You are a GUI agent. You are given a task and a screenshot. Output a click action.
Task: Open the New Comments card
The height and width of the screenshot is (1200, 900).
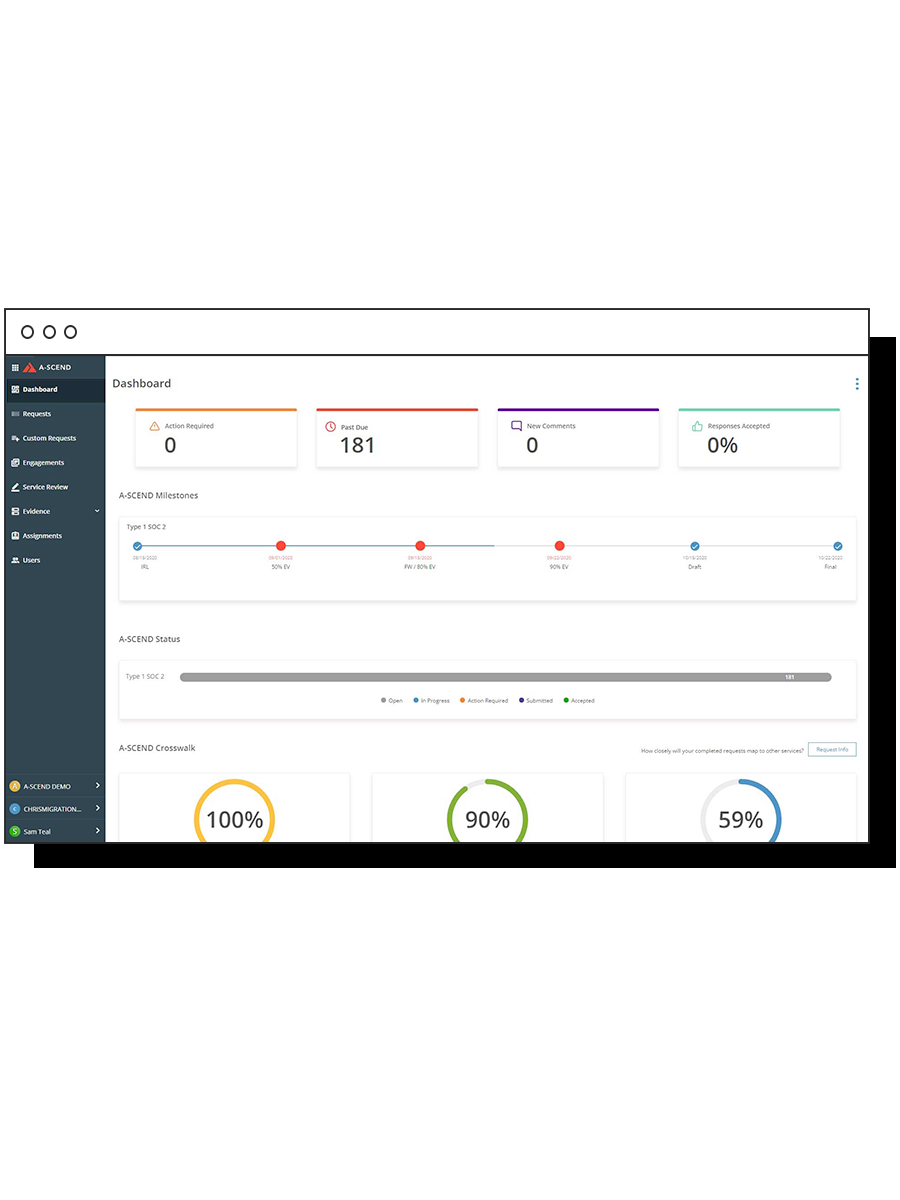[x=578, y=437]
